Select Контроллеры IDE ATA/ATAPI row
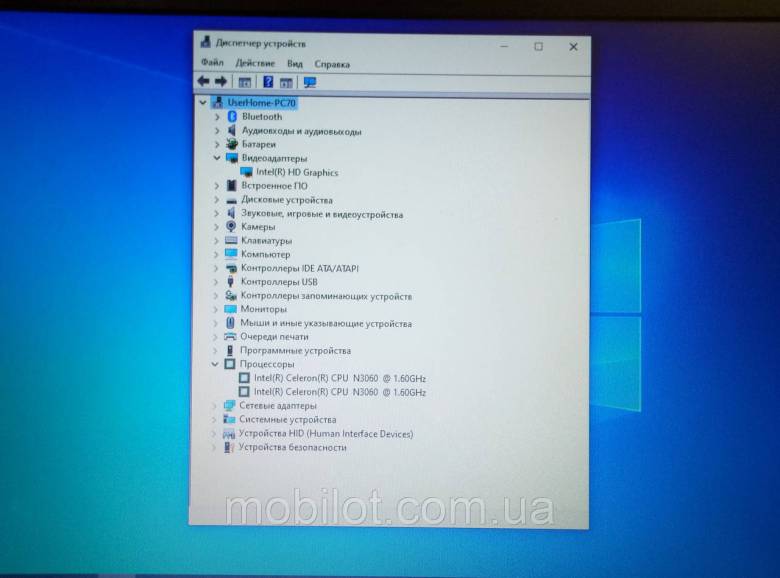The image size is (780, 578). (x=299, y=268)
